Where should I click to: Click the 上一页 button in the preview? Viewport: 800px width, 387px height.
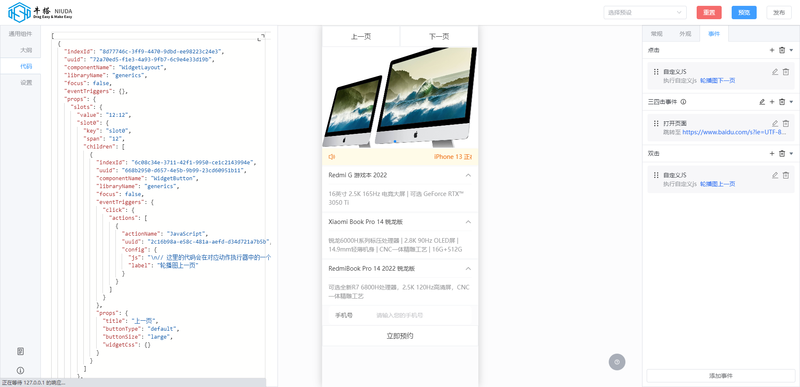361,36
